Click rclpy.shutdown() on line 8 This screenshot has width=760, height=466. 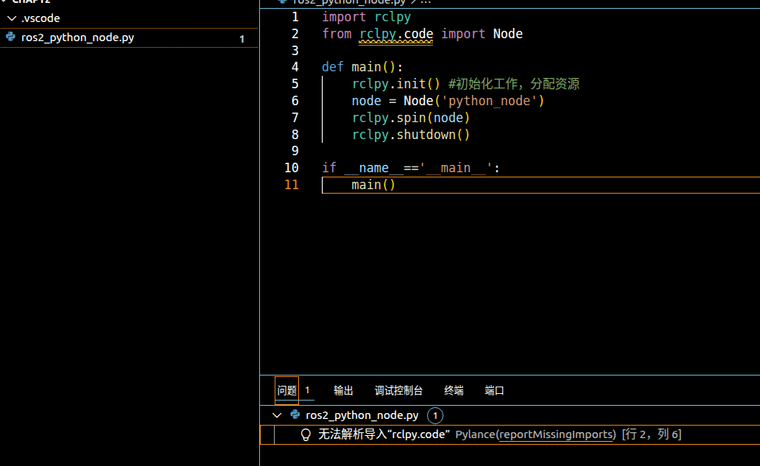(411, 135)
